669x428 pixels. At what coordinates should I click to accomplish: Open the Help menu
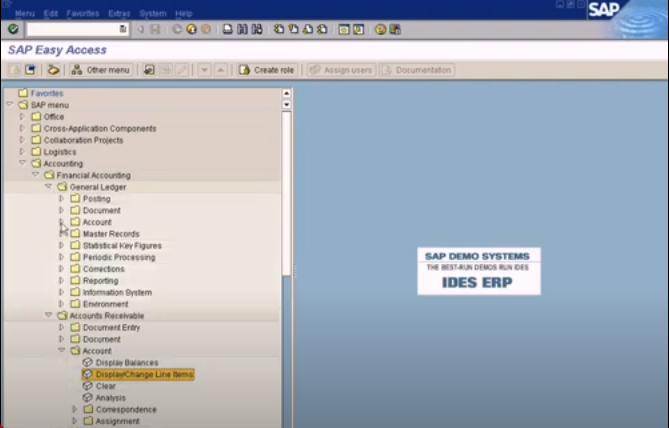[183, 14]
